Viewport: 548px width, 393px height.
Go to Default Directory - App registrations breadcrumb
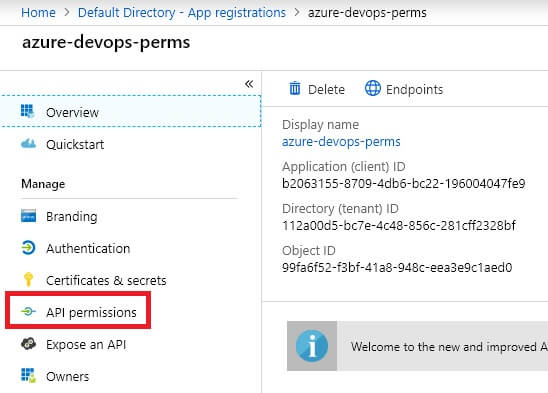point(182,13)
